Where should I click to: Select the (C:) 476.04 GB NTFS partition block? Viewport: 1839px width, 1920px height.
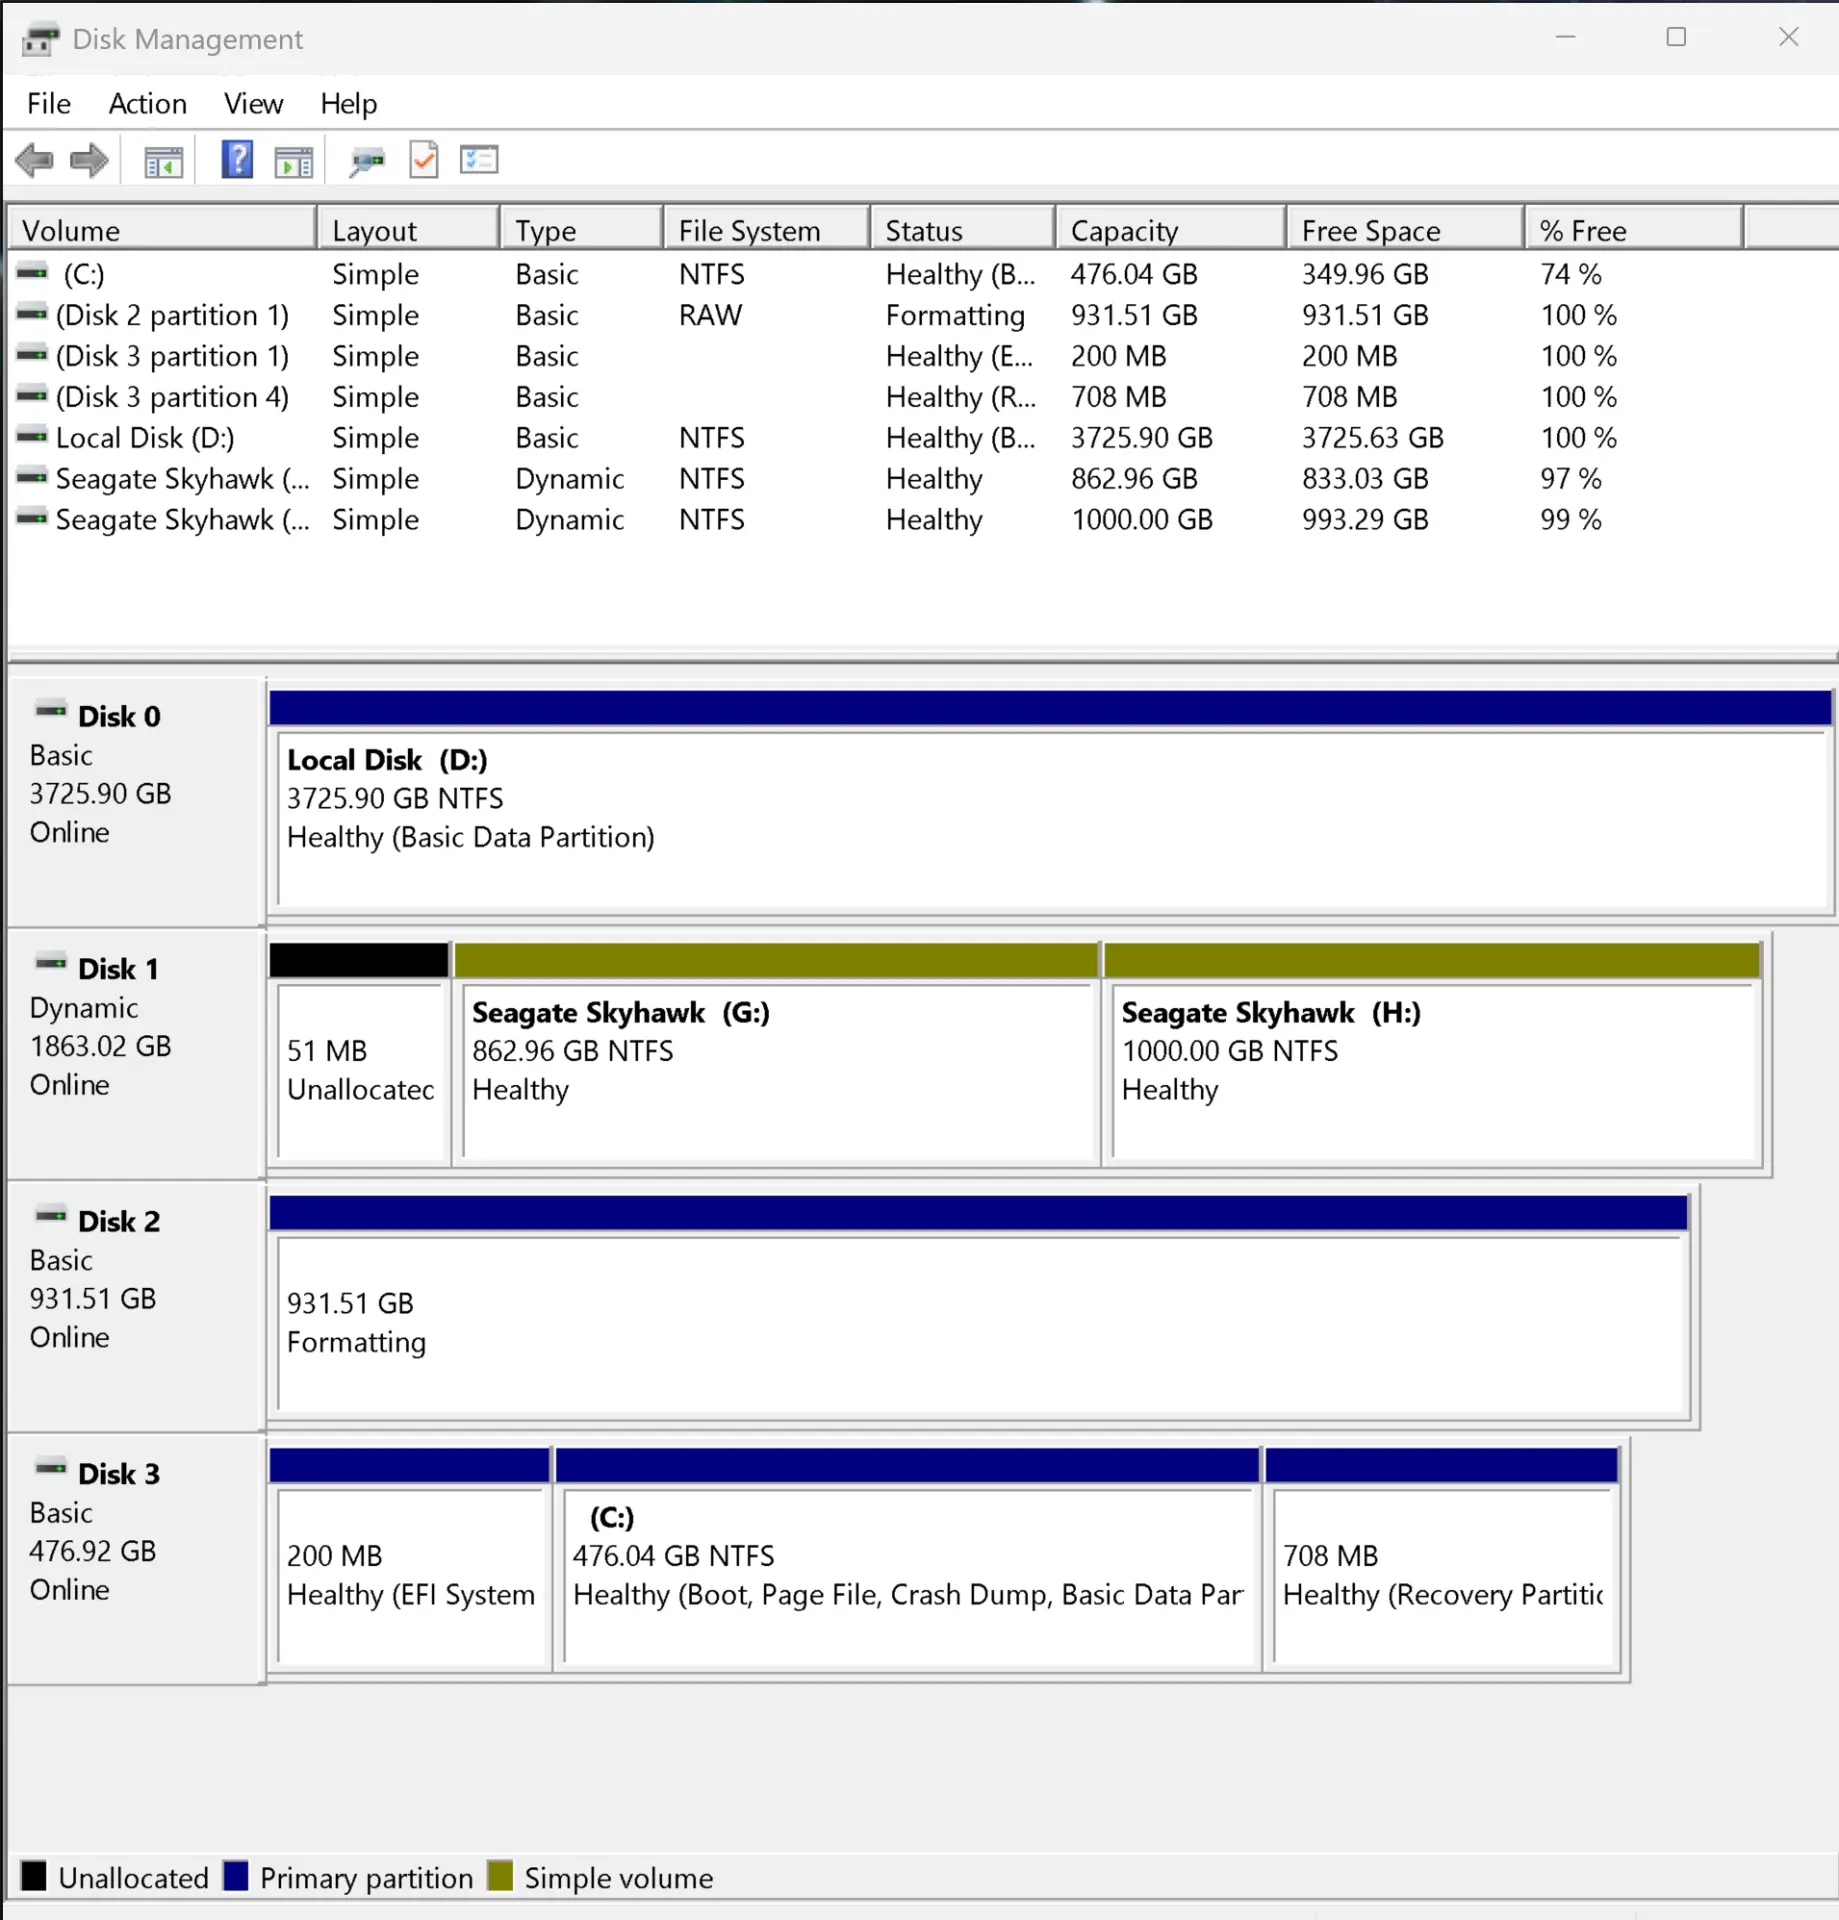pos(907,1558)
